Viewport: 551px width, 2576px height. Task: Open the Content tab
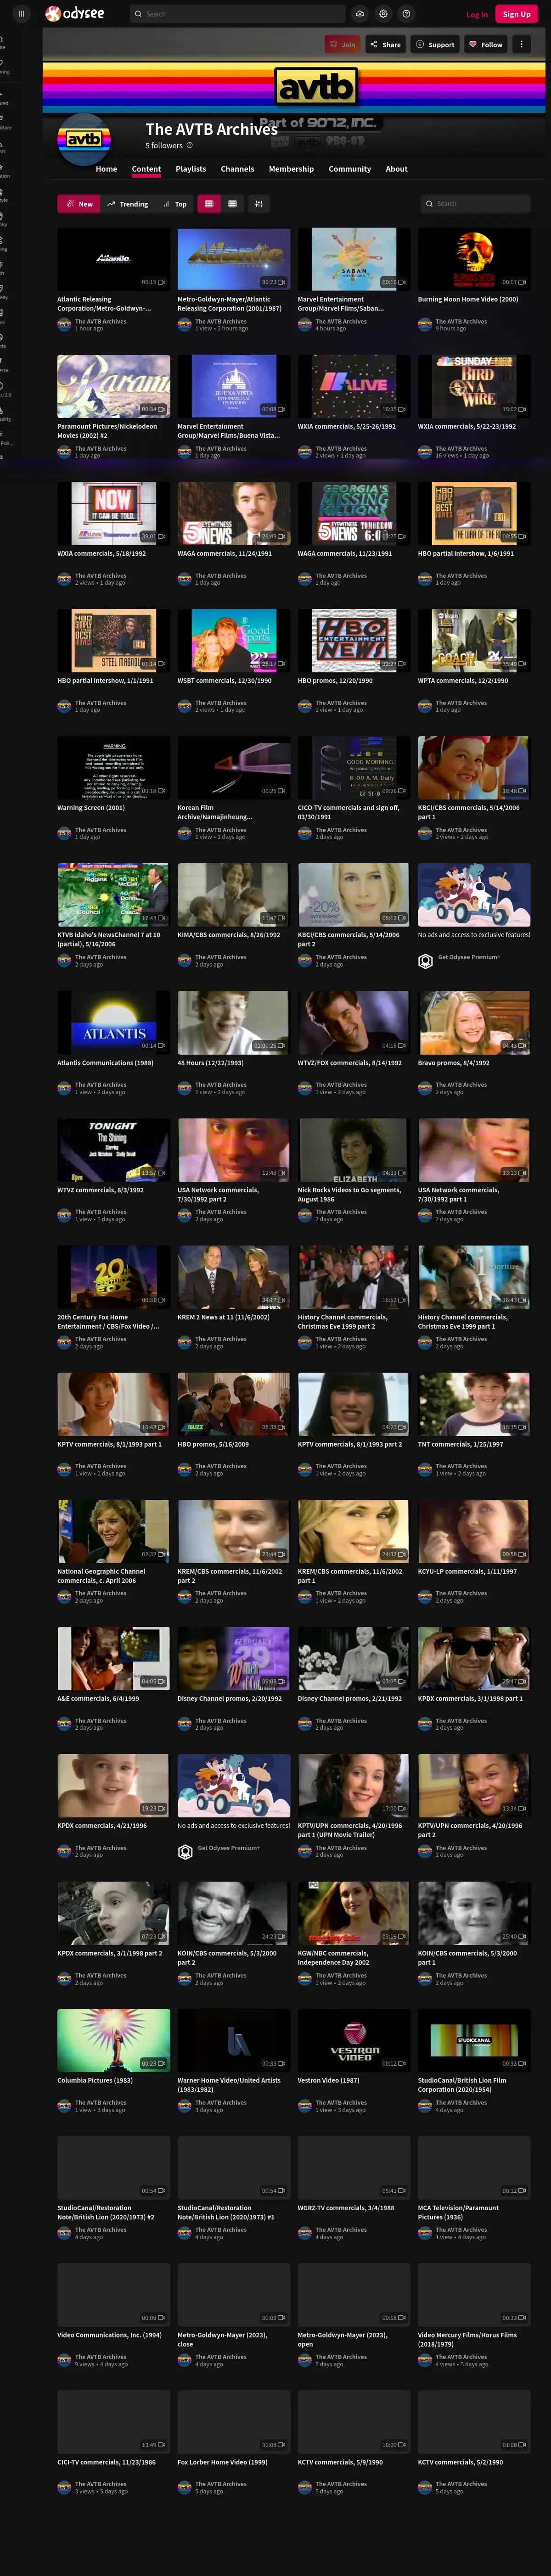coord(146,169)
